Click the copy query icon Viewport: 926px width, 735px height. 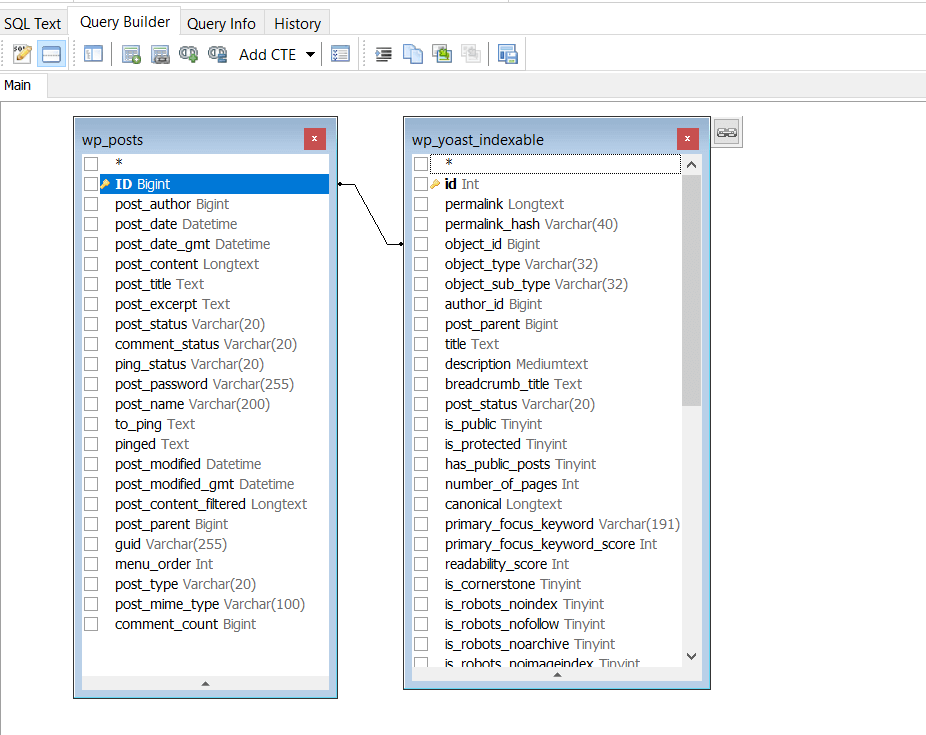tap(413, 54)
